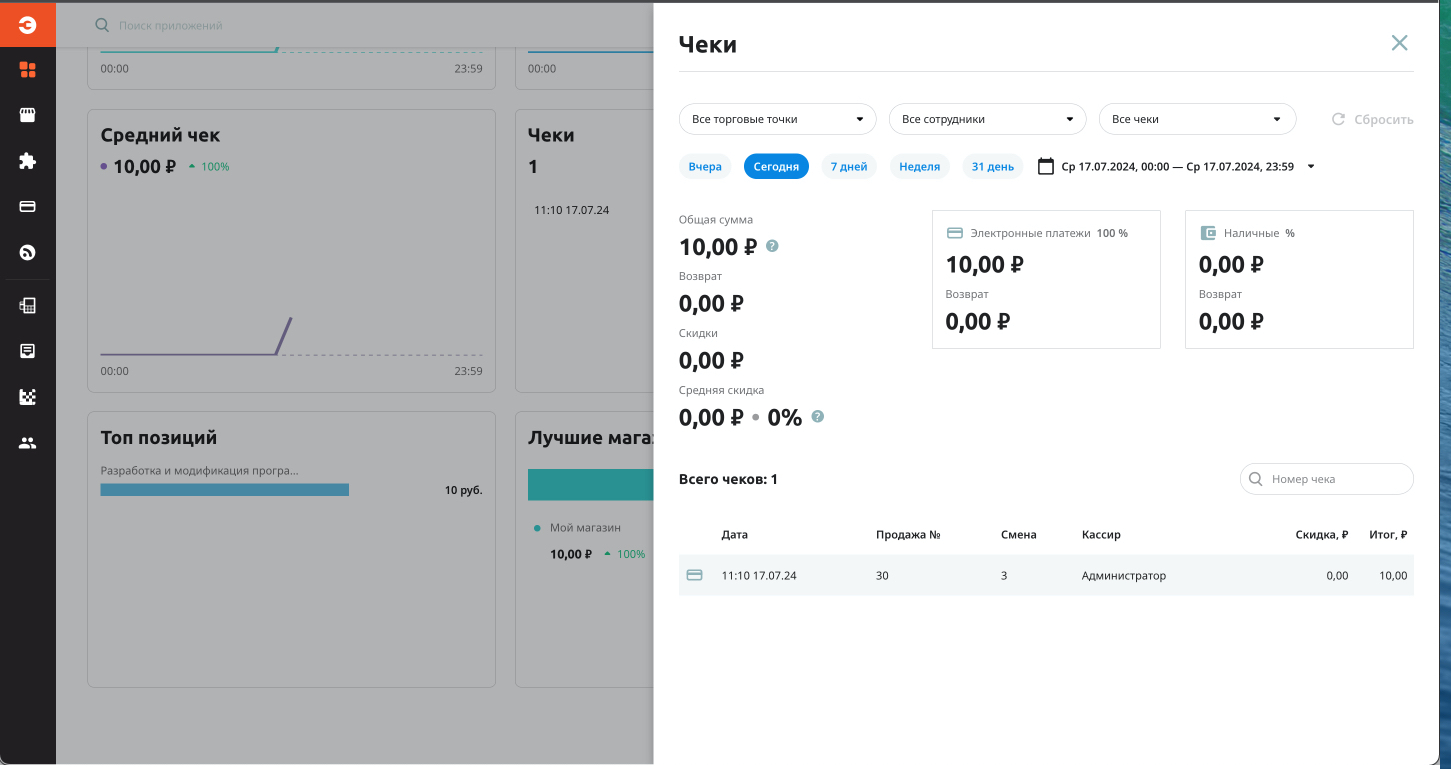This screenshot has width=1451, height=769.
Task: Open the dashboard grid icon in sidebar
Action: pos(28,70)
